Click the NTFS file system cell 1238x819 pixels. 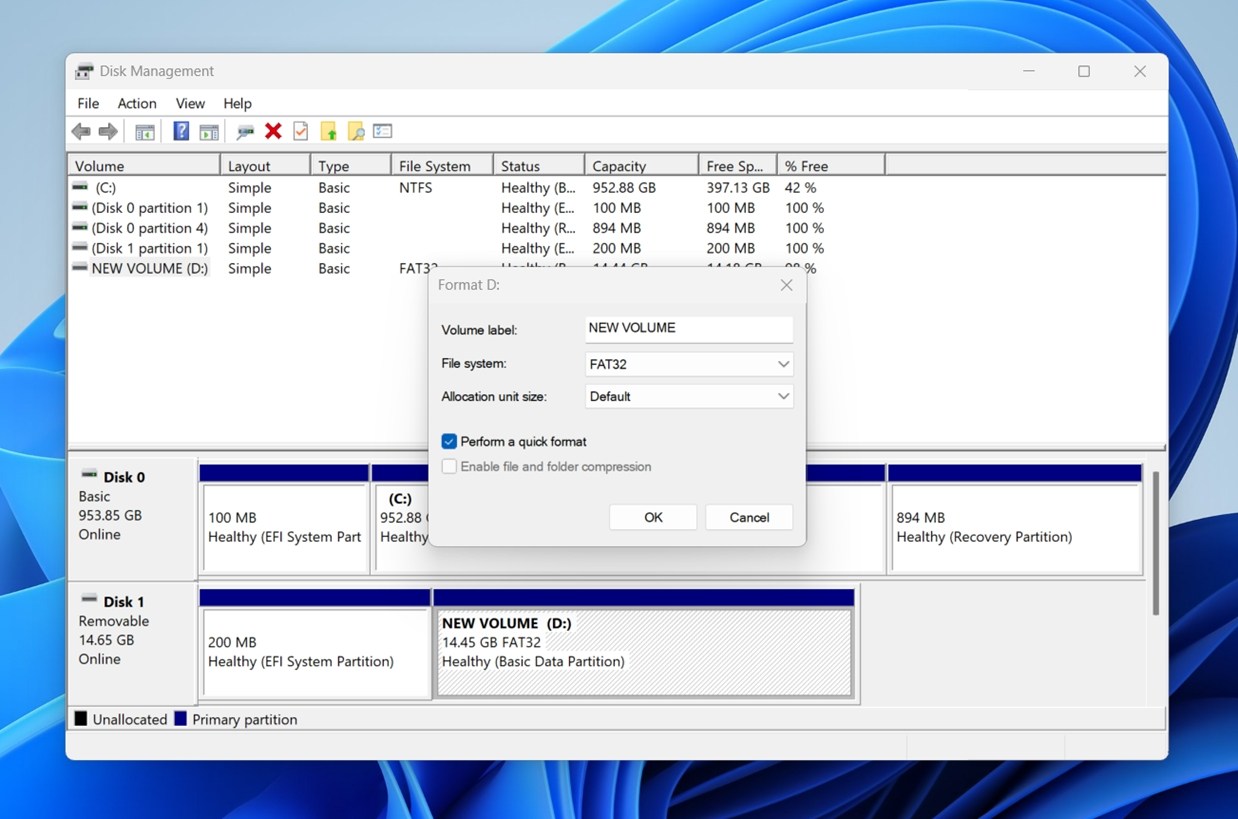point(415,187)
